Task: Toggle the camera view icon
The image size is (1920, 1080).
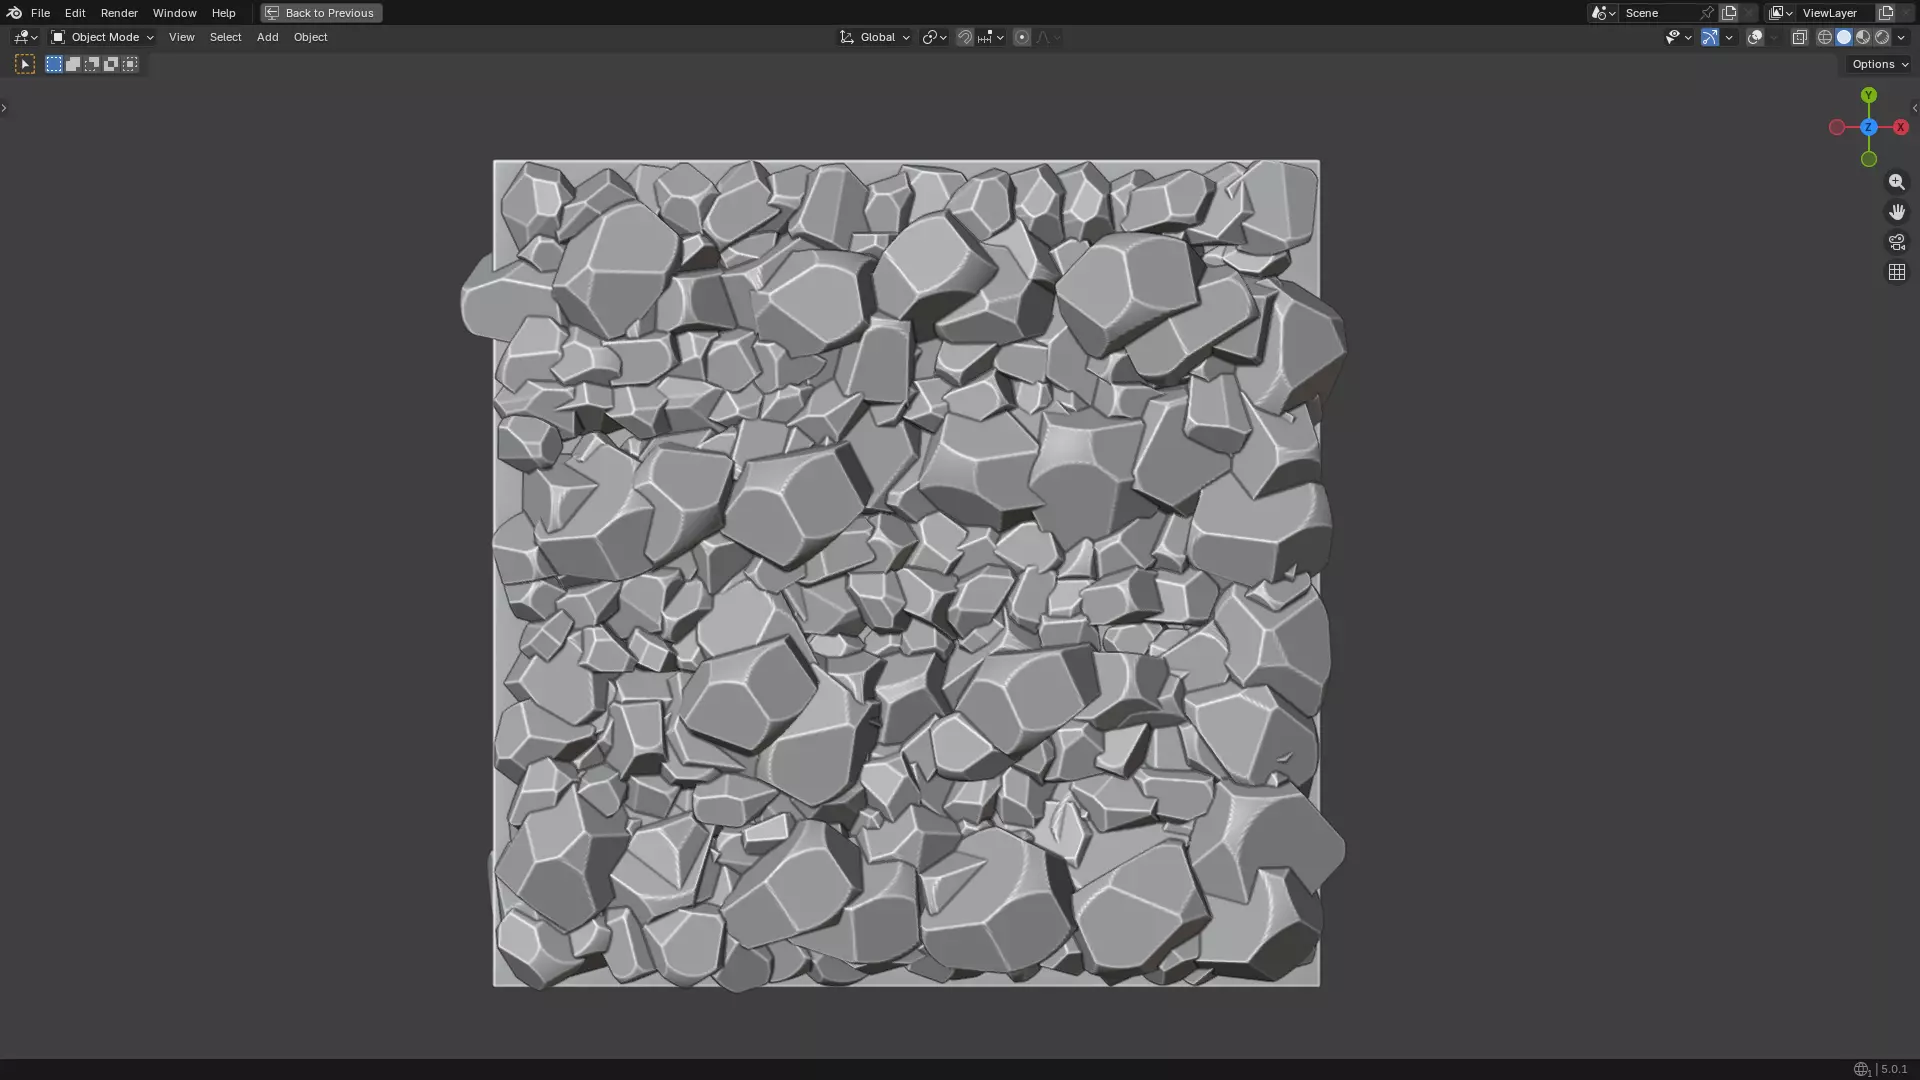Action: point(1896,242)
